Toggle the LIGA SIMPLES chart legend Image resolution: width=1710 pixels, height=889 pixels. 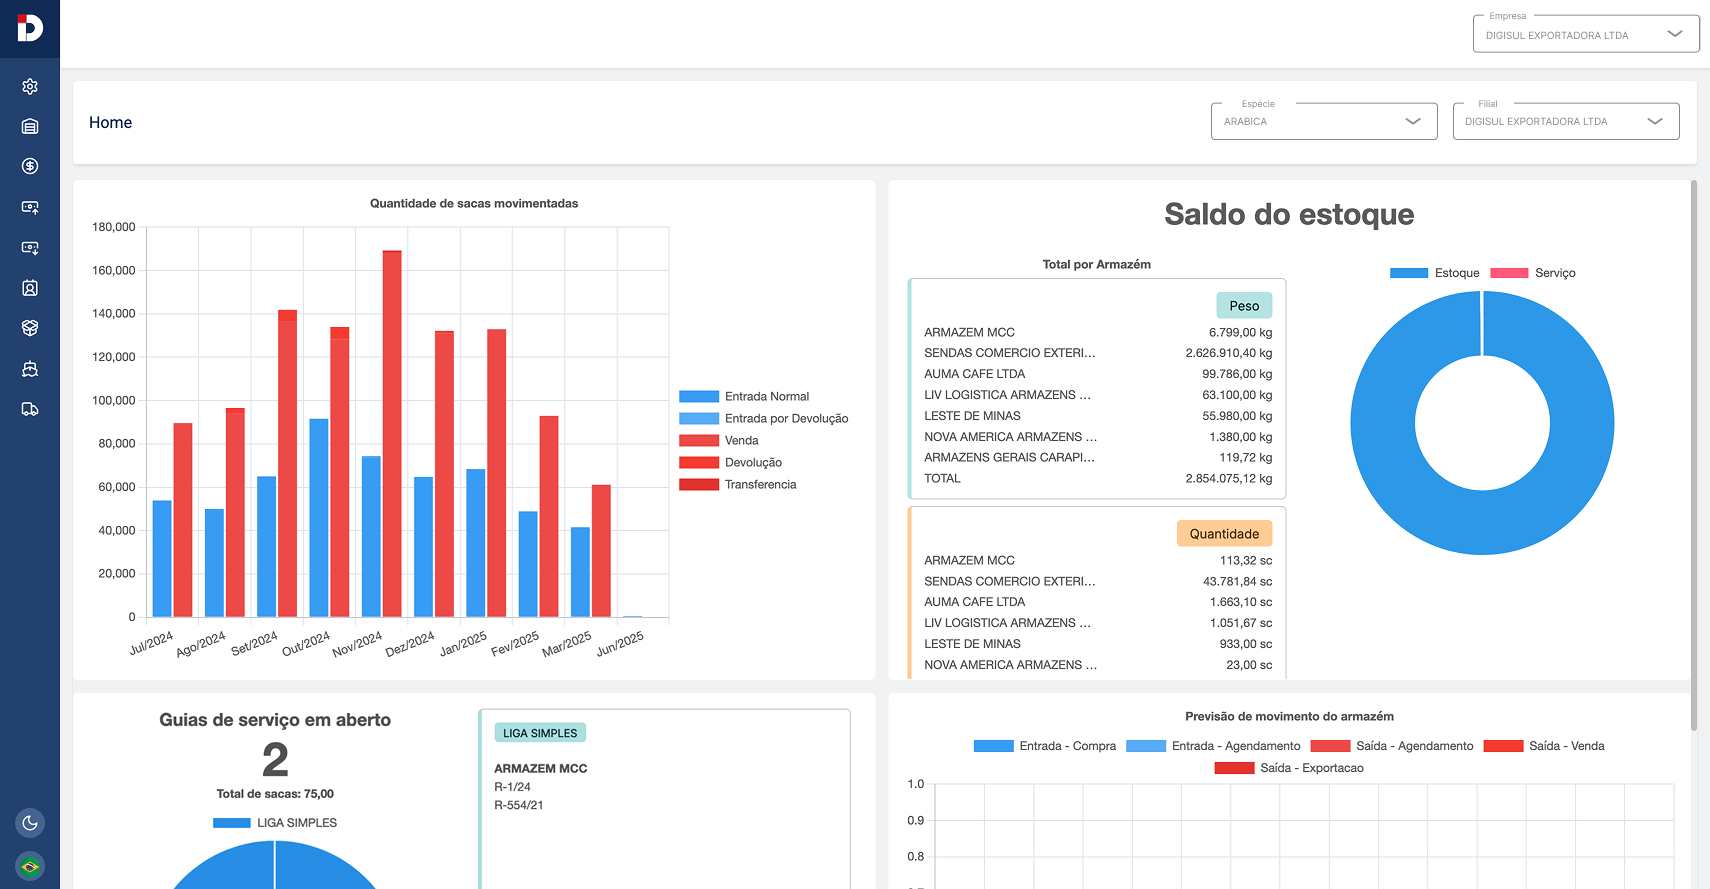click(275, 823)
